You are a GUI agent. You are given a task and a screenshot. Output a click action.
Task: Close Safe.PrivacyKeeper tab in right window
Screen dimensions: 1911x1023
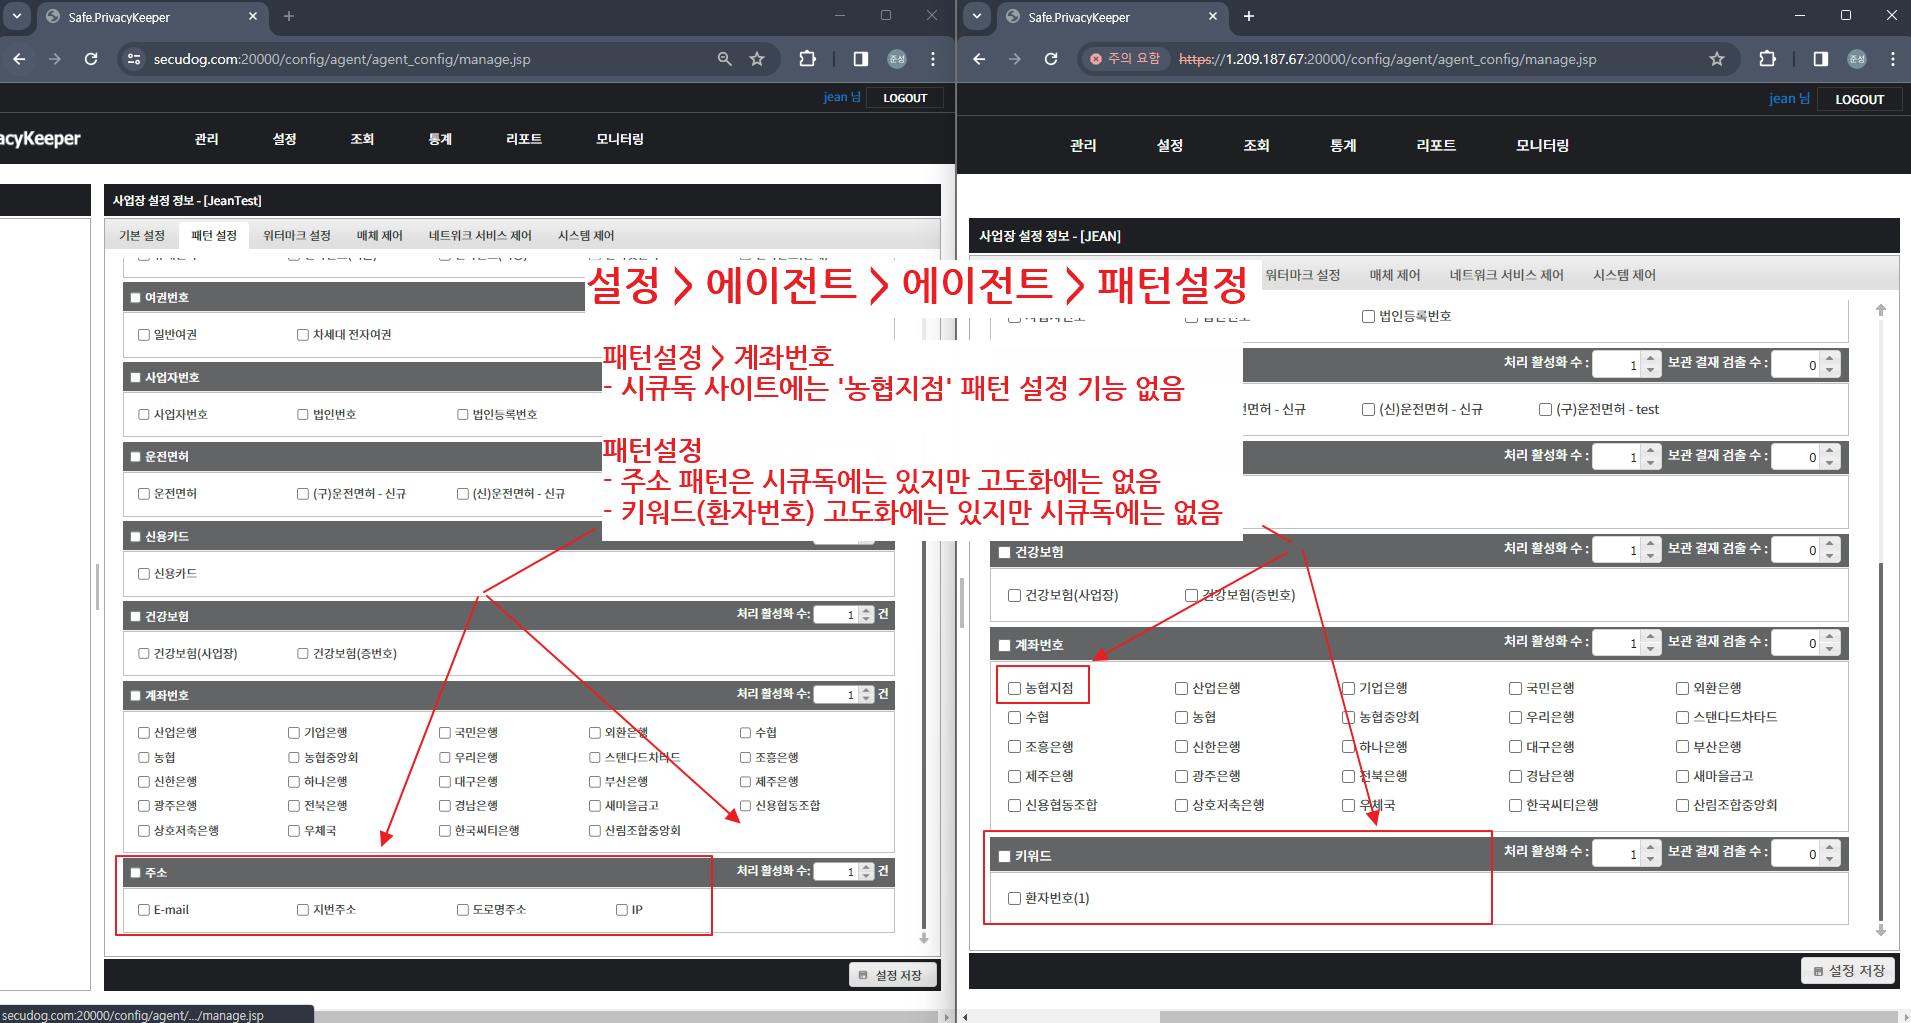[1212, 16]
